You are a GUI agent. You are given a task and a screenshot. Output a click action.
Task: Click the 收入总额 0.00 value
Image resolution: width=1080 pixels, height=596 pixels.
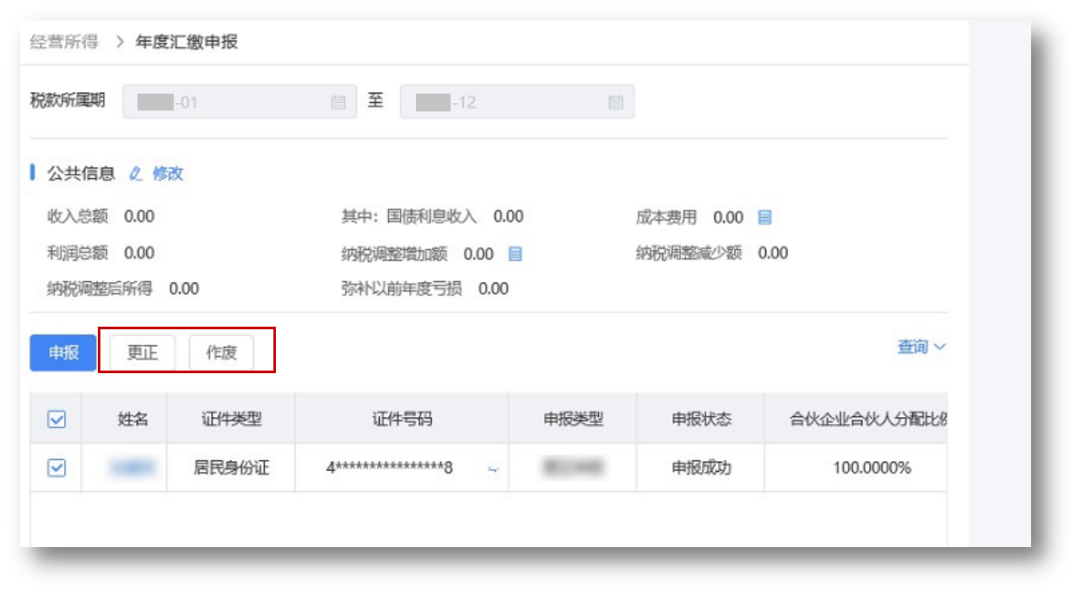click(139, 217)
